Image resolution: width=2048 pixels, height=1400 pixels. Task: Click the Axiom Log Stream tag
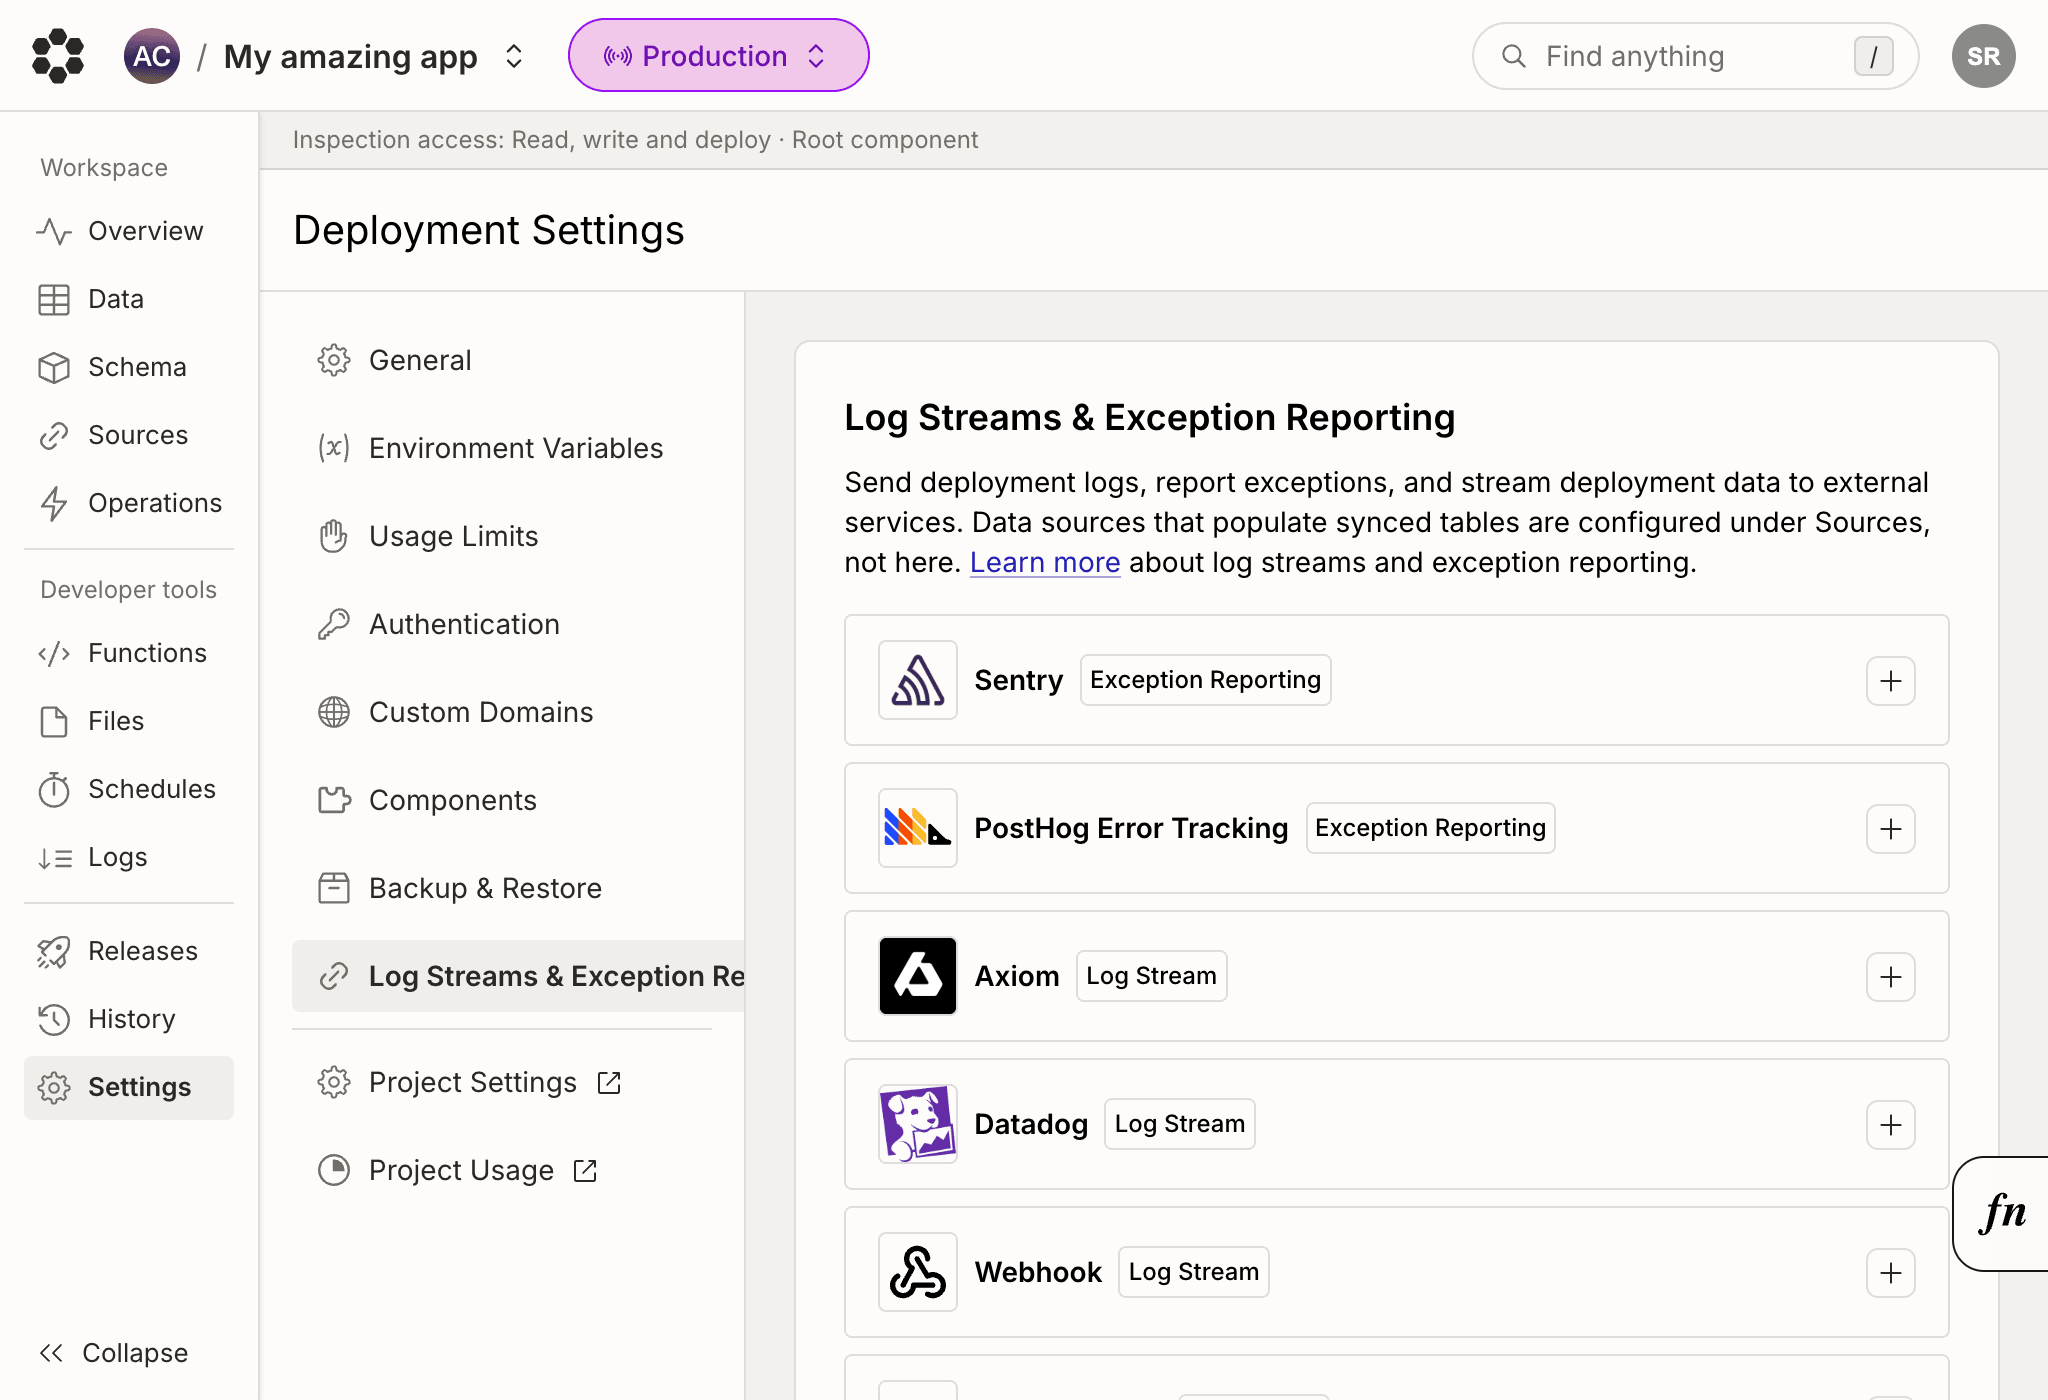pyautogui.click(x=1151, y=976)
